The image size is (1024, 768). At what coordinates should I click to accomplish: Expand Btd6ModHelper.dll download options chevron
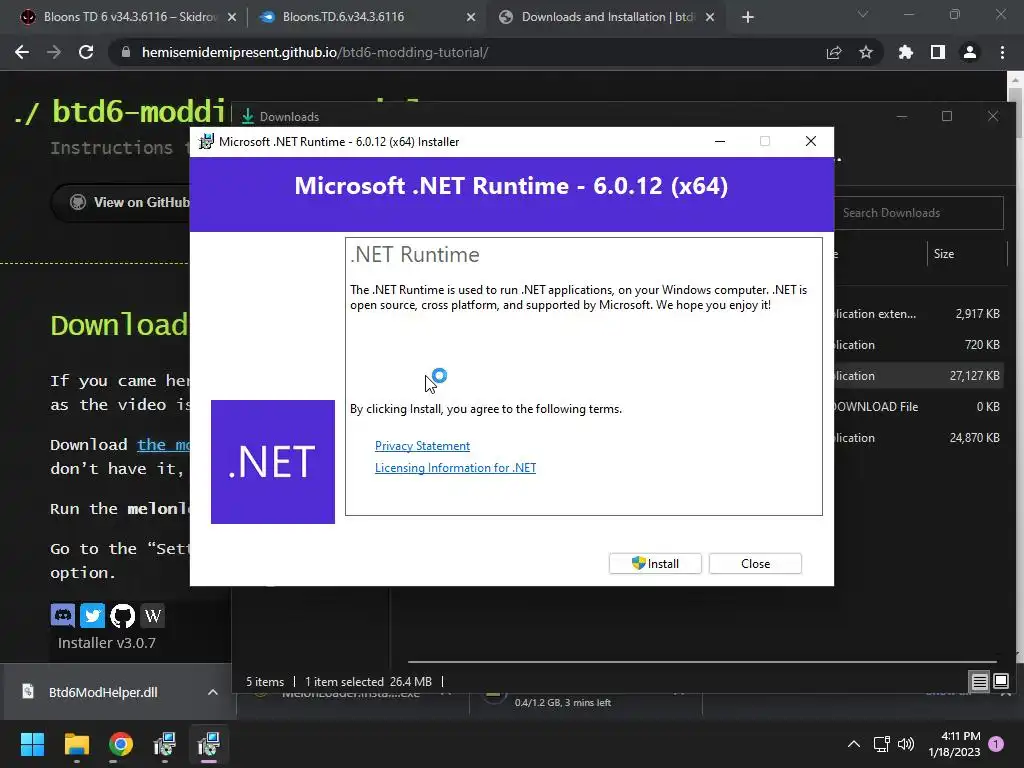point(213,692)
